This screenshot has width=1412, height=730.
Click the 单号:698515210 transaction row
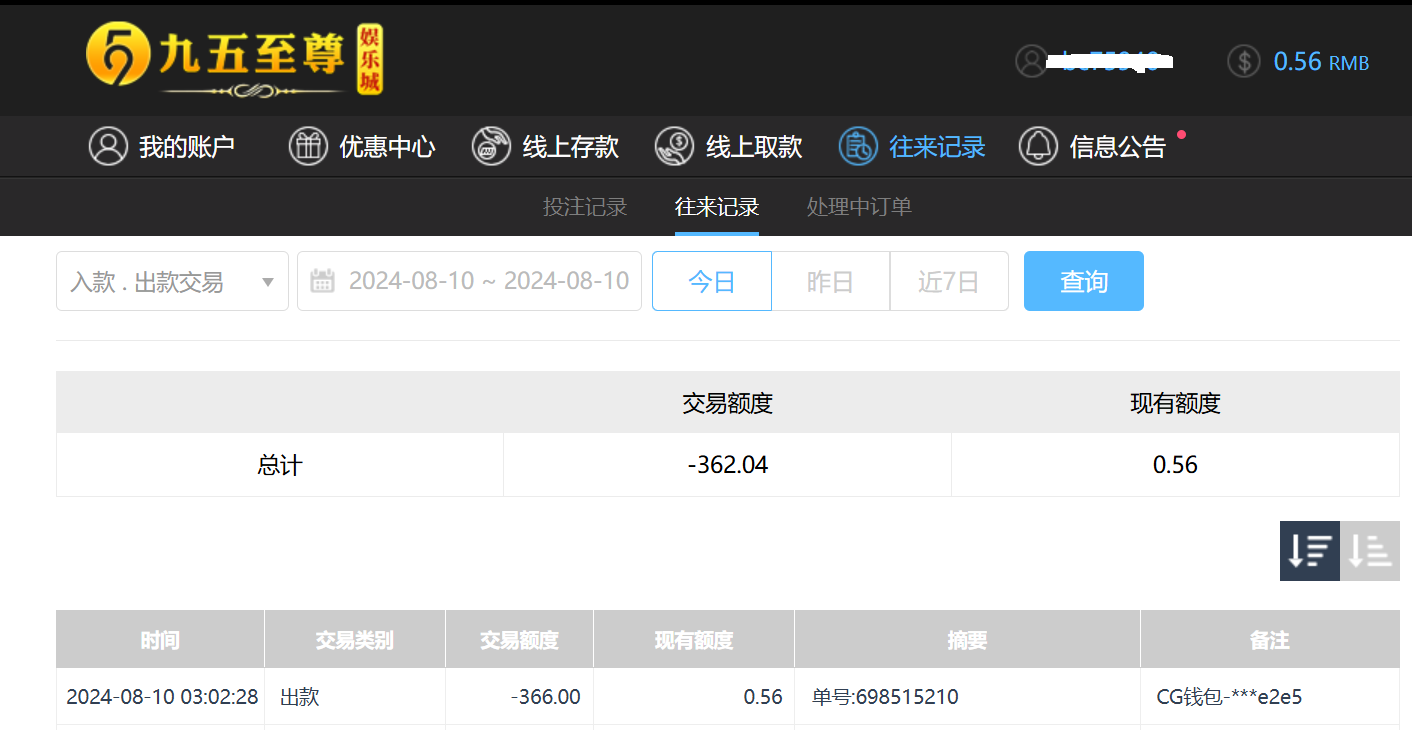click(x=885, y=697)
